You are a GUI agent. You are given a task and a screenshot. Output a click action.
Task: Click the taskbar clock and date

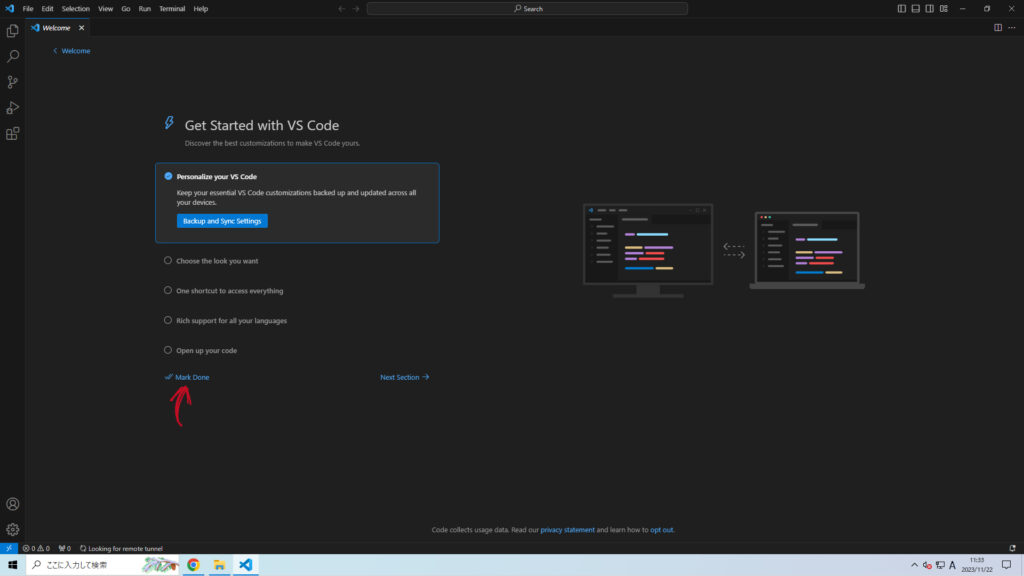977,565
